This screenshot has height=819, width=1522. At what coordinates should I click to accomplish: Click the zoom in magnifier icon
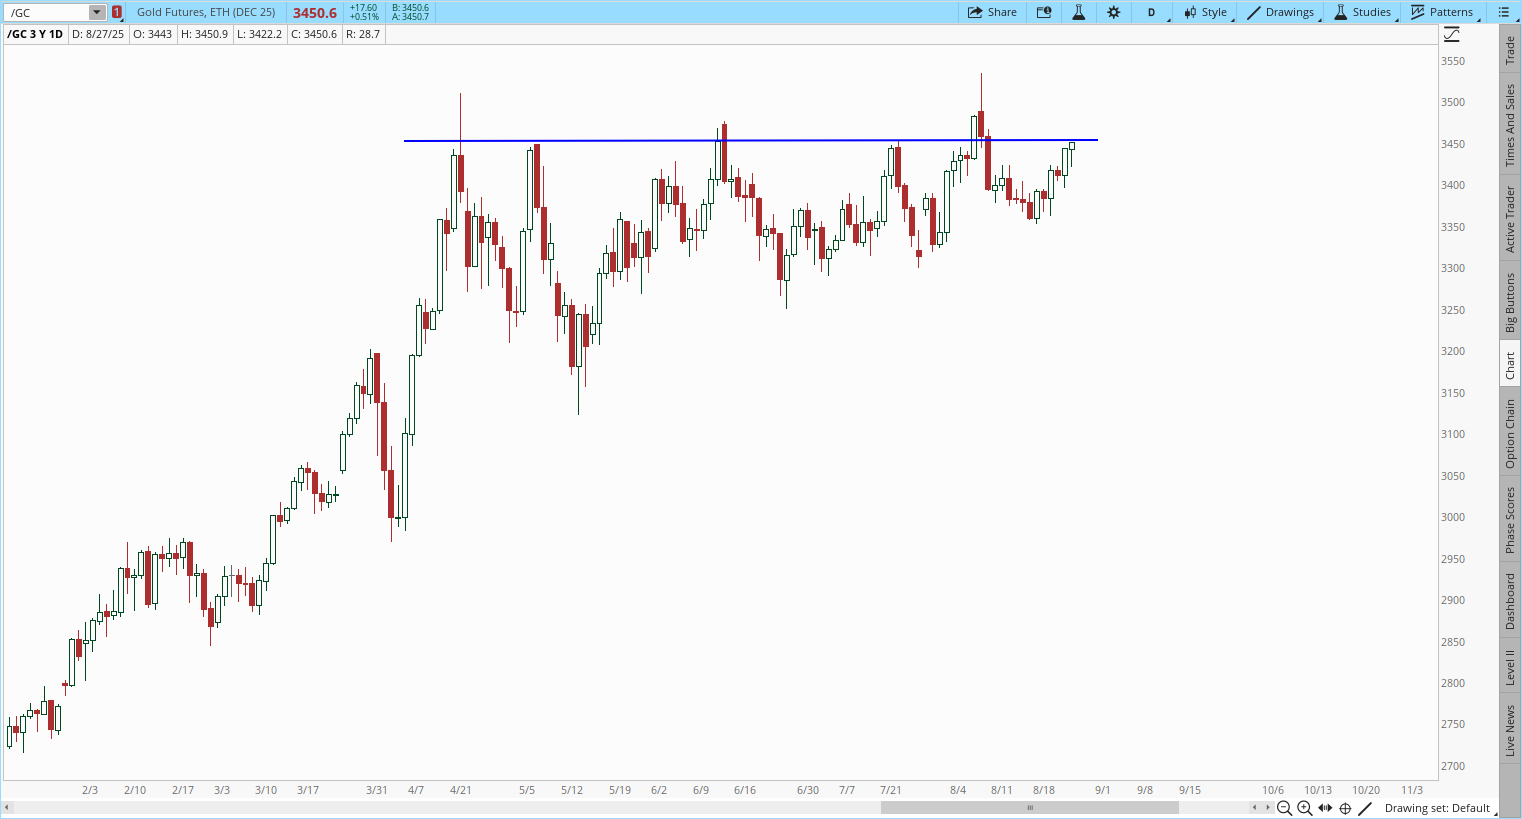[1305, 808]
